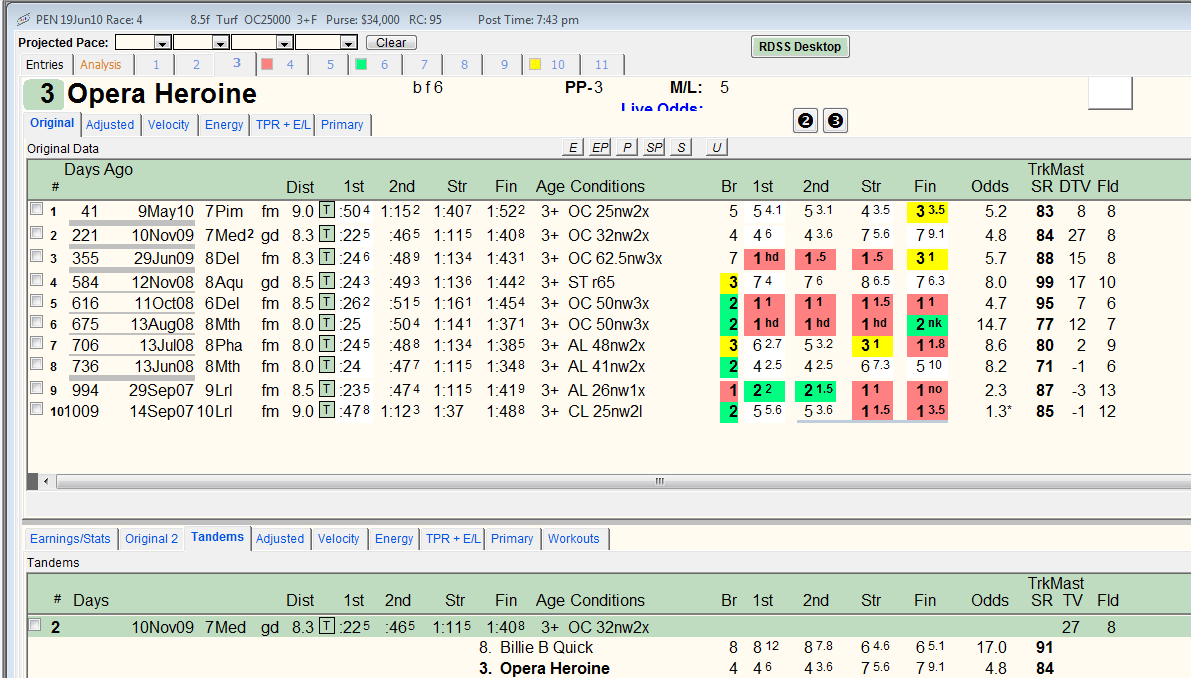Image resolution: width=1191 pixels, height=678 pixels.
Task: Check the box for row 9 (29Sep07)
Action: (x=36, y=387)
